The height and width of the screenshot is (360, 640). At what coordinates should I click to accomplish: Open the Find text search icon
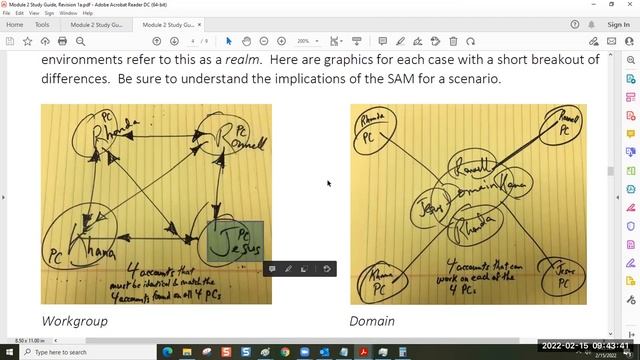80,41
